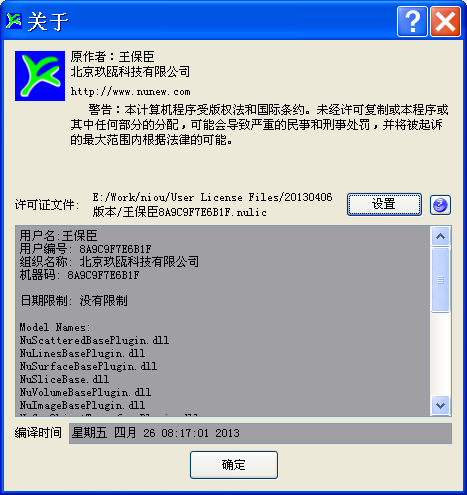Click the license file path text
The image size is (467, 495).
point(212,205)
